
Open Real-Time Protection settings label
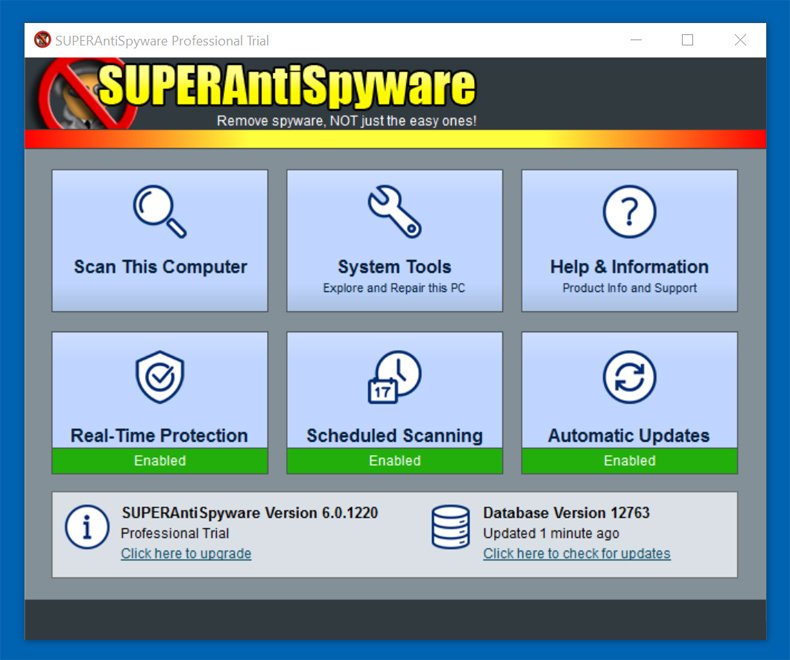click(159, 435)
